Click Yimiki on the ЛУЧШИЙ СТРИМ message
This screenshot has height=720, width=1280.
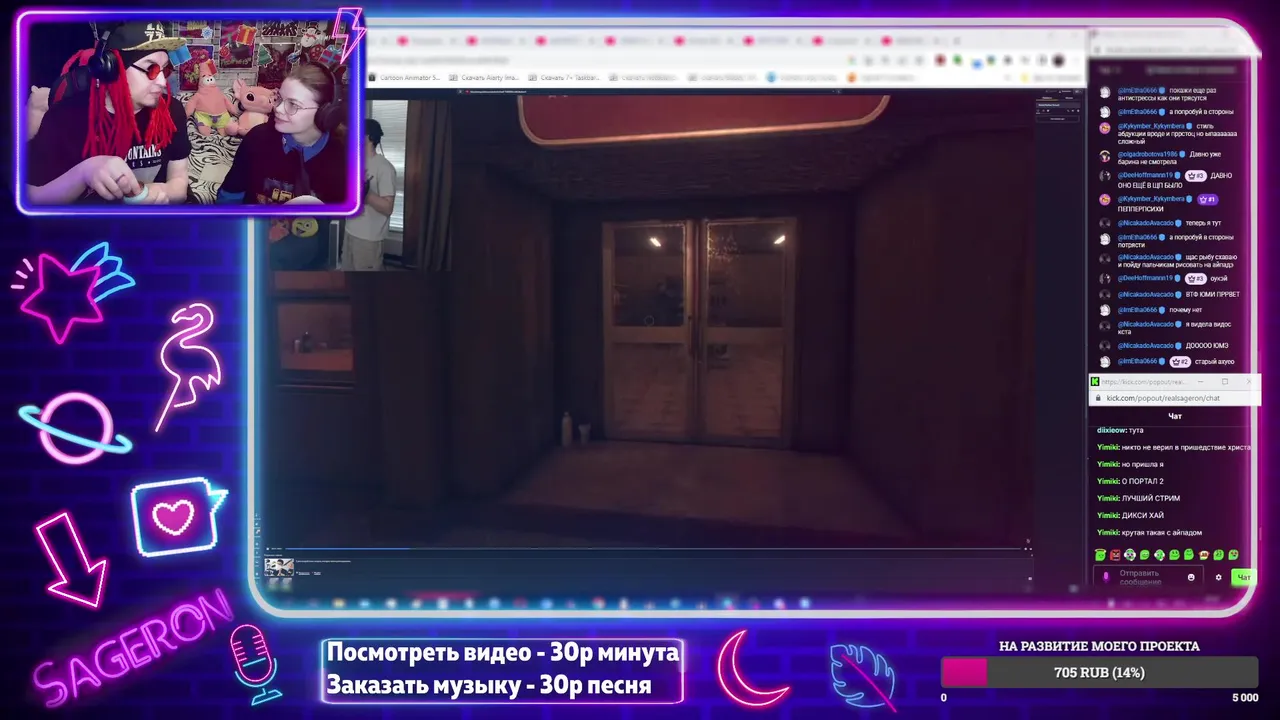[1107, 498]
